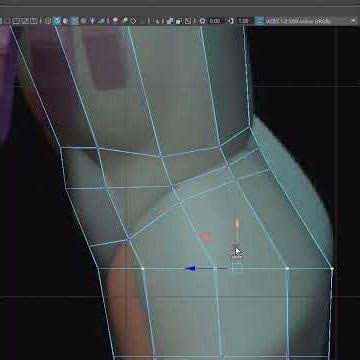Edit the exposure value 0.00 field
The width and height of the screenshot is (360, 360).
point(215,21)
